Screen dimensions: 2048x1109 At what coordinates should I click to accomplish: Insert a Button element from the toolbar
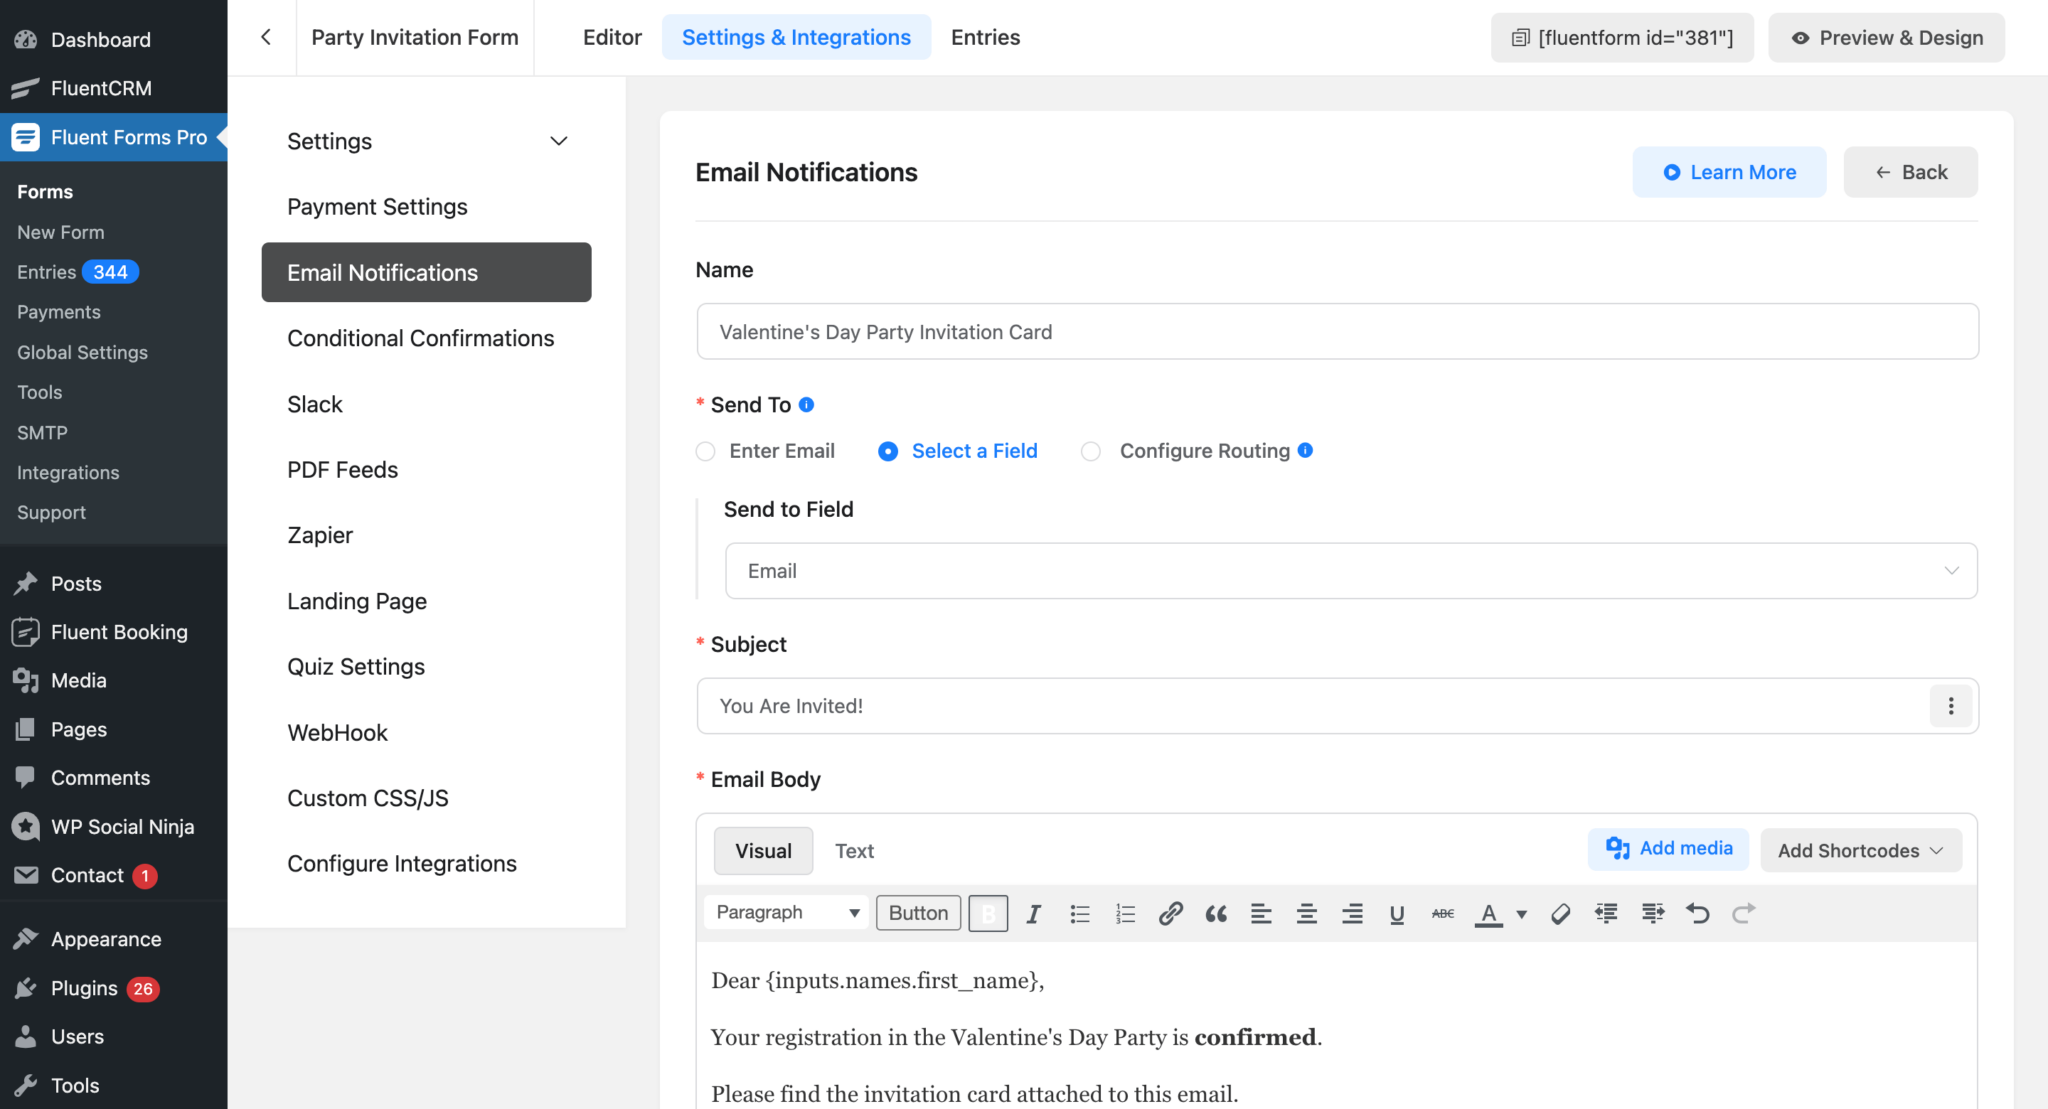tap(918, 913)
